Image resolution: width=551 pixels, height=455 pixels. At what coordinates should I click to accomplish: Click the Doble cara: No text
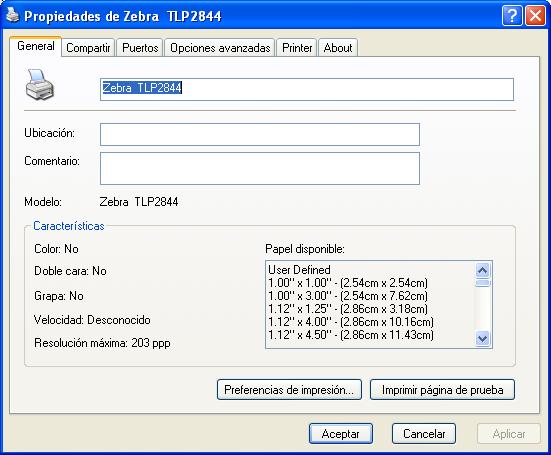coord(70,271)
